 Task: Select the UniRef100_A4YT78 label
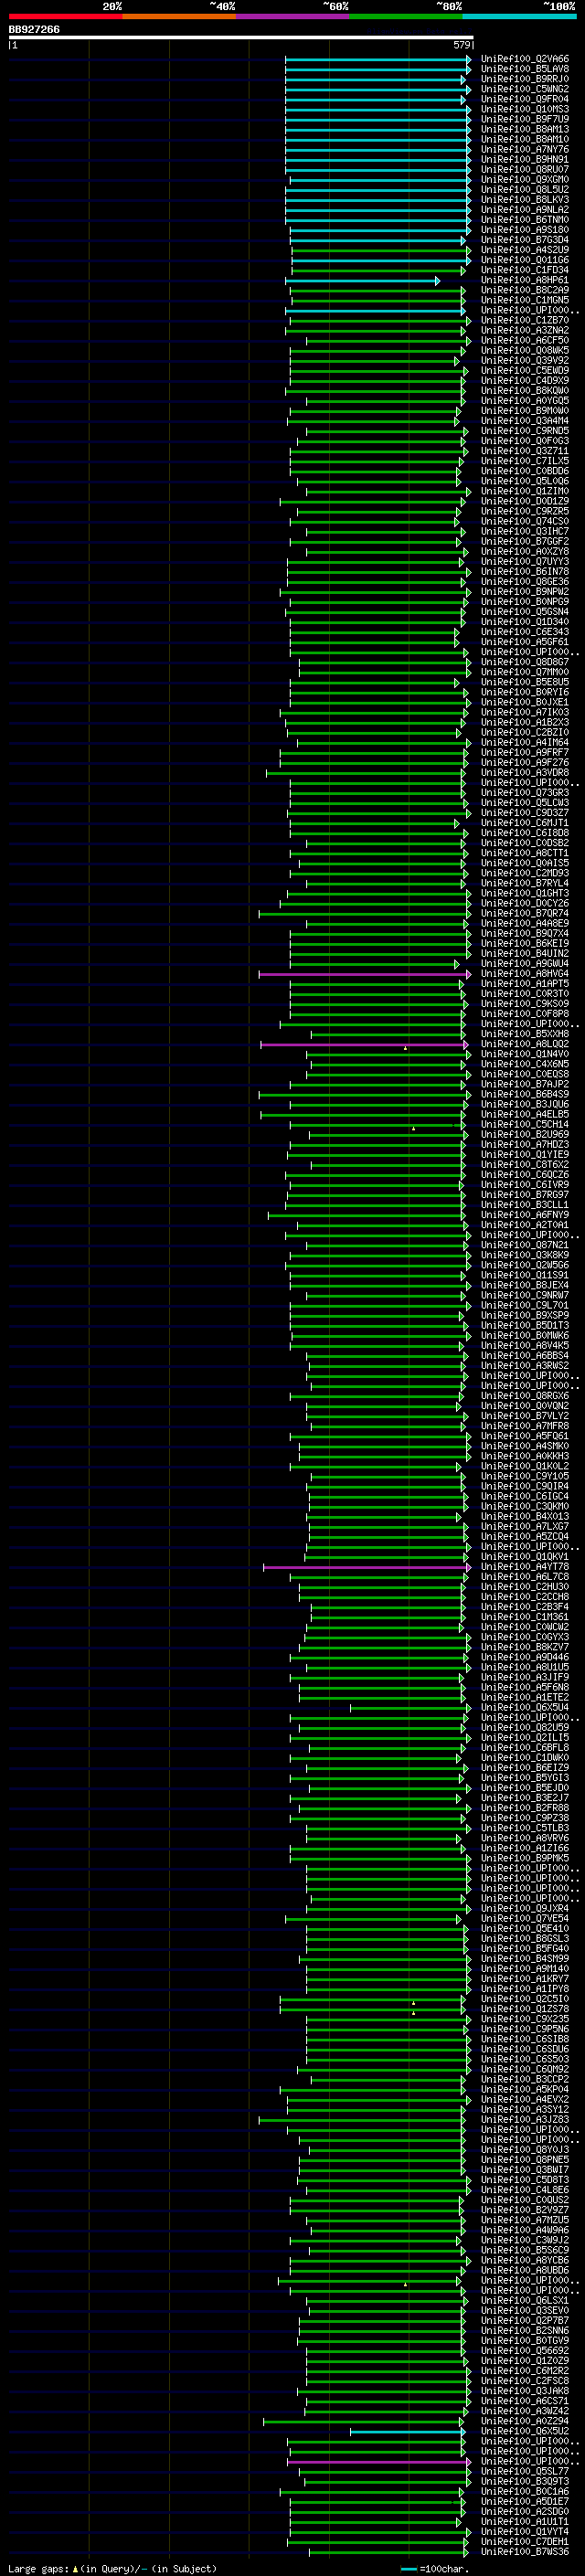524,1567
